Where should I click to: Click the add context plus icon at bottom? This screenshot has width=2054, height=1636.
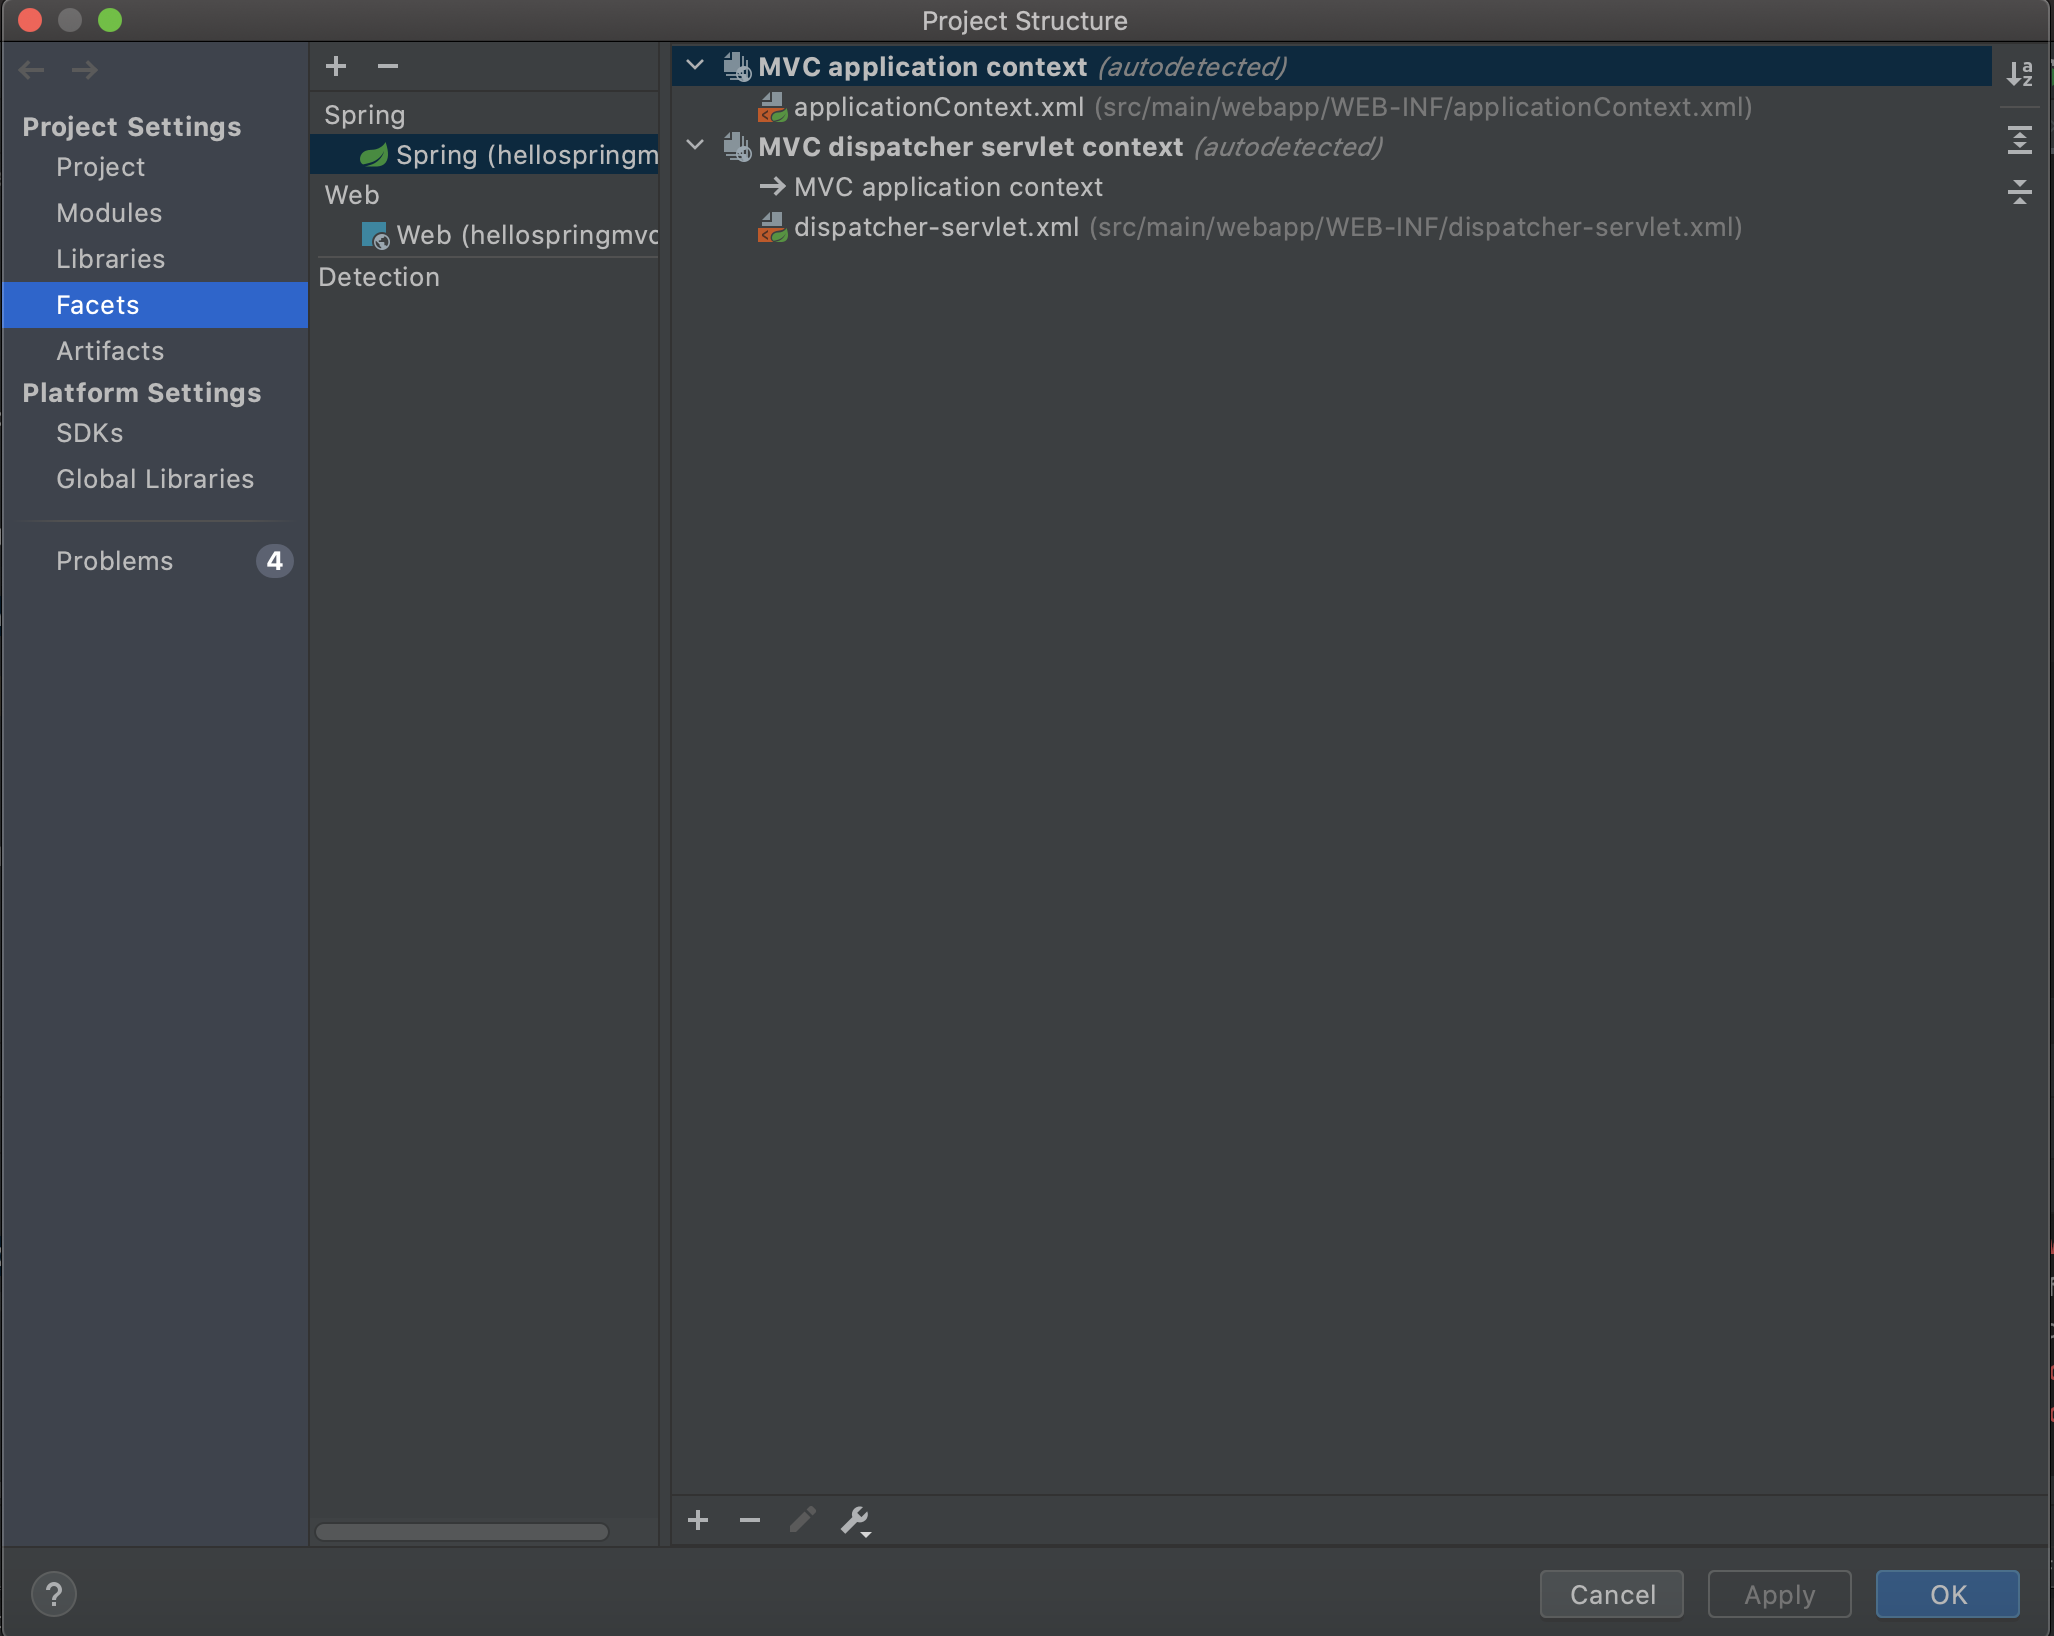[698, 1520]
